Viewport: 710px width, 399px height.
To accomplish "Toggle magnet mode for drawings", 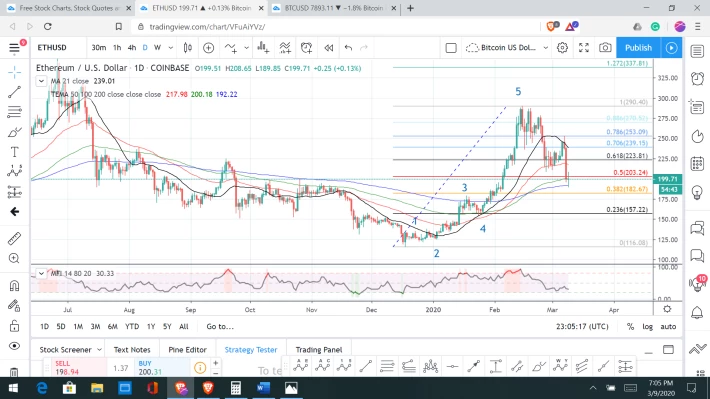I will 14,285.
